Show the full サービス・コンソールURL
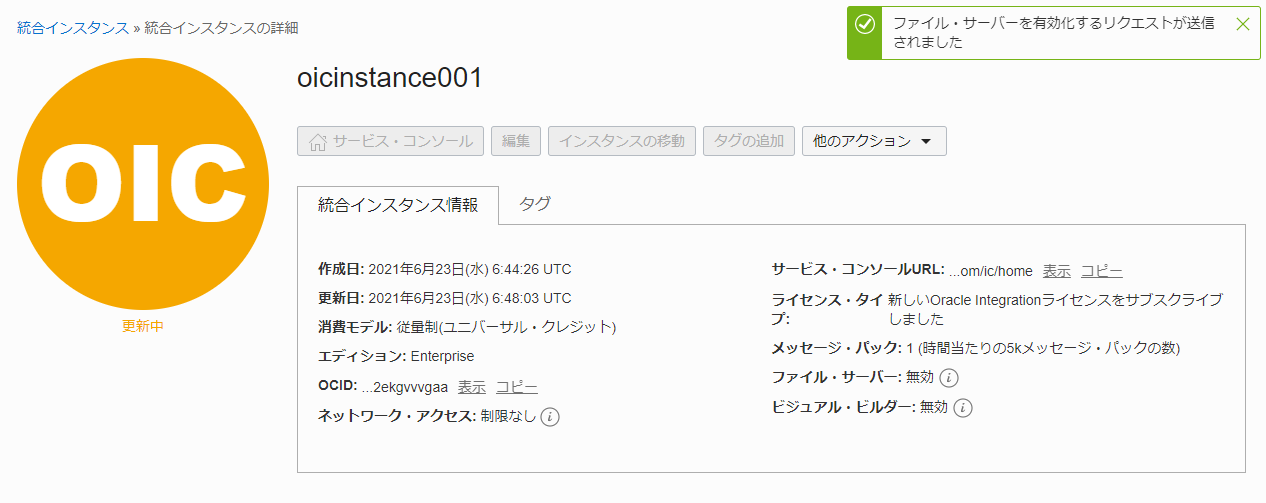 coord(1056,271)
